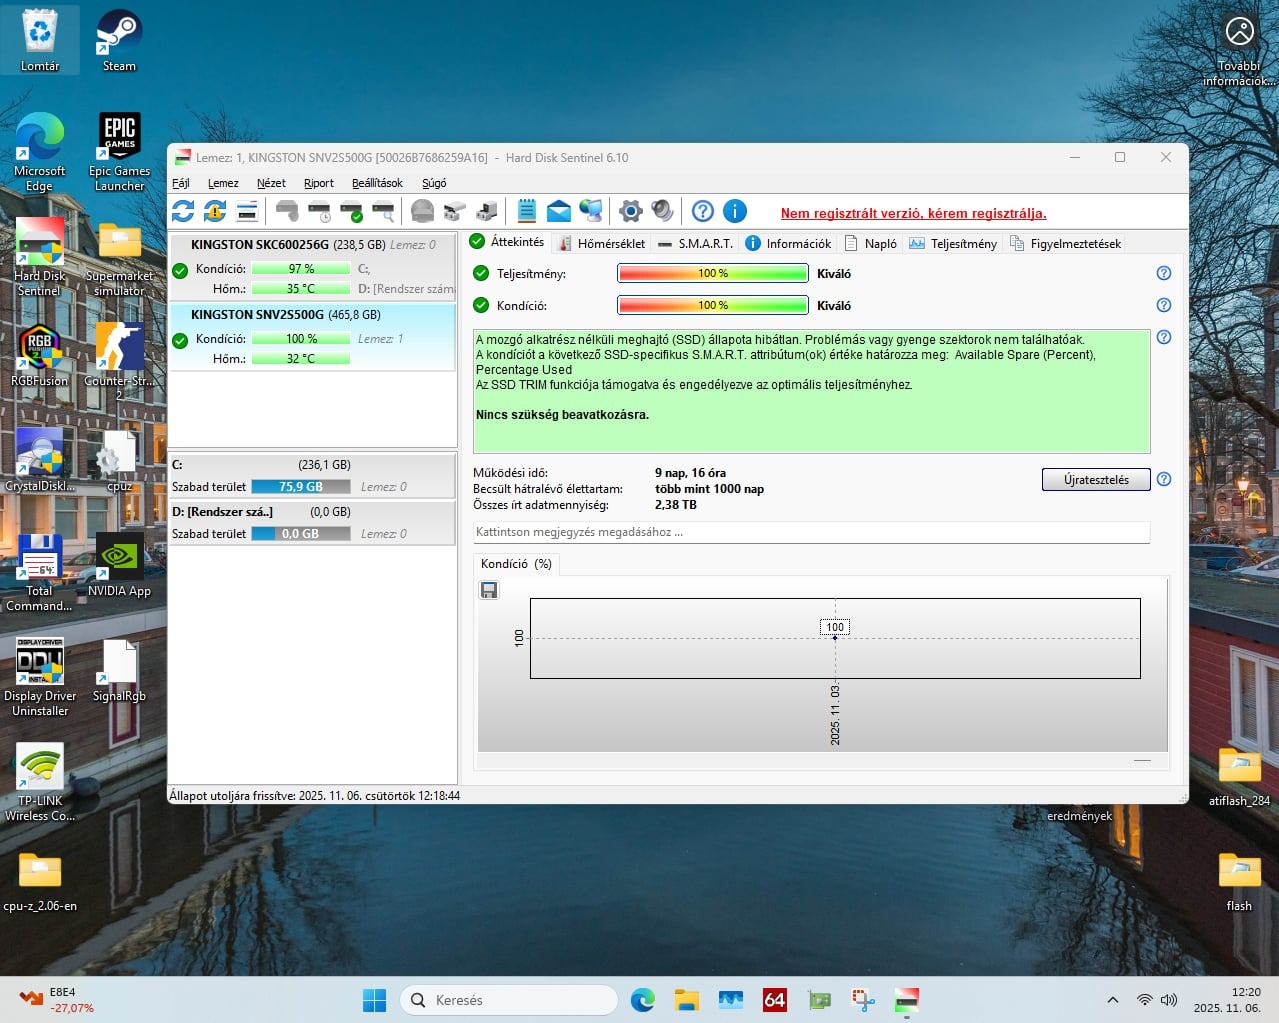The width and height of the screenshot is (1279, 1023).
Task: Click the Keresés taskbar search box
Action: (508, 999)
